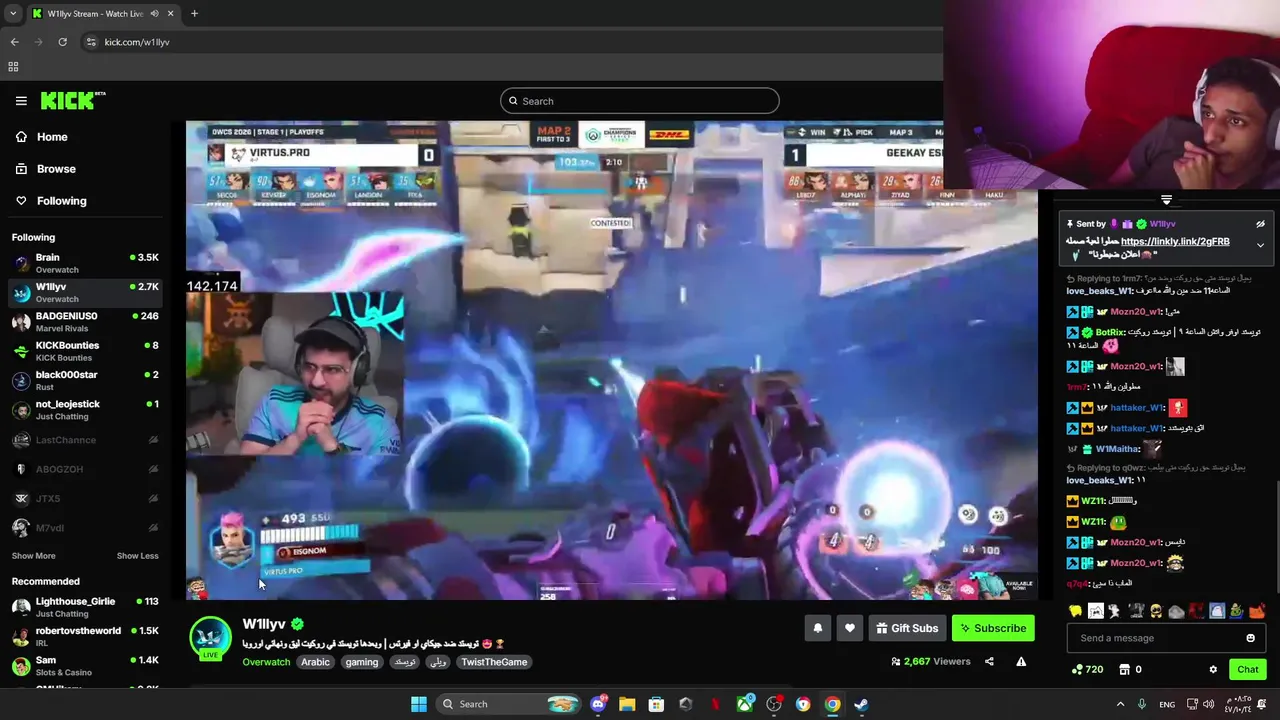Open the chat shop gift icon
Image resolution: width=1280 pixels, height=720 pixels.
[1124, 669]
